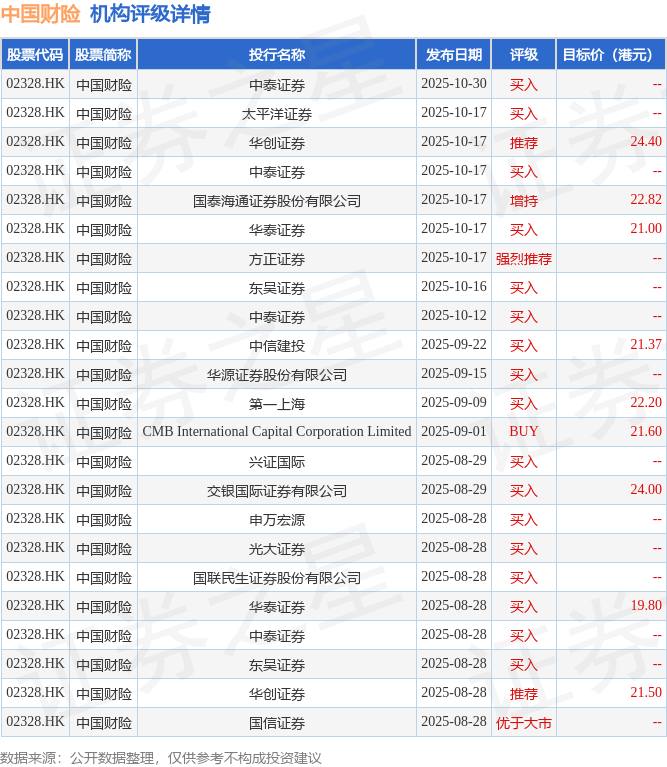The image size is (667, 767).
Task: Click the 2025-09-22 date cell
Action: pyautogui.click(x=454, y=344)
